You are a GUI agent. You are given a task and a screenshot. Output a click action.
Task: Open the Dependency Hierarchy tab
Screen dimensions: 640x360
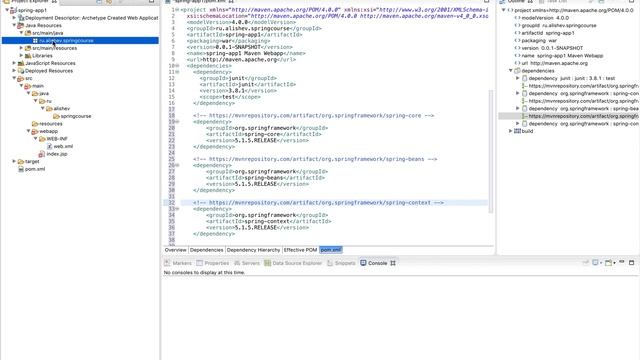coord(253,250)
